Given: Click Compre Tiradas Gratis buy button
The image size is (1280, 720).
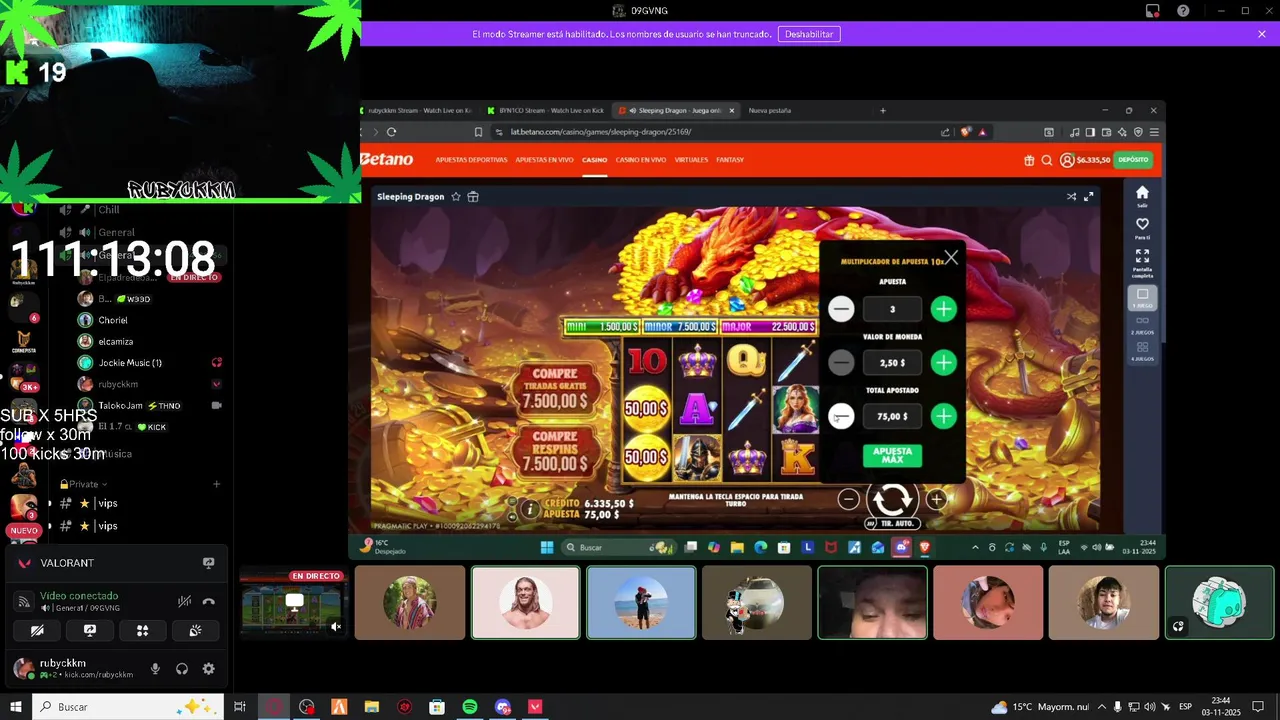Looking at the screenshot, I should pyautogui.click(x=555, y=390).
